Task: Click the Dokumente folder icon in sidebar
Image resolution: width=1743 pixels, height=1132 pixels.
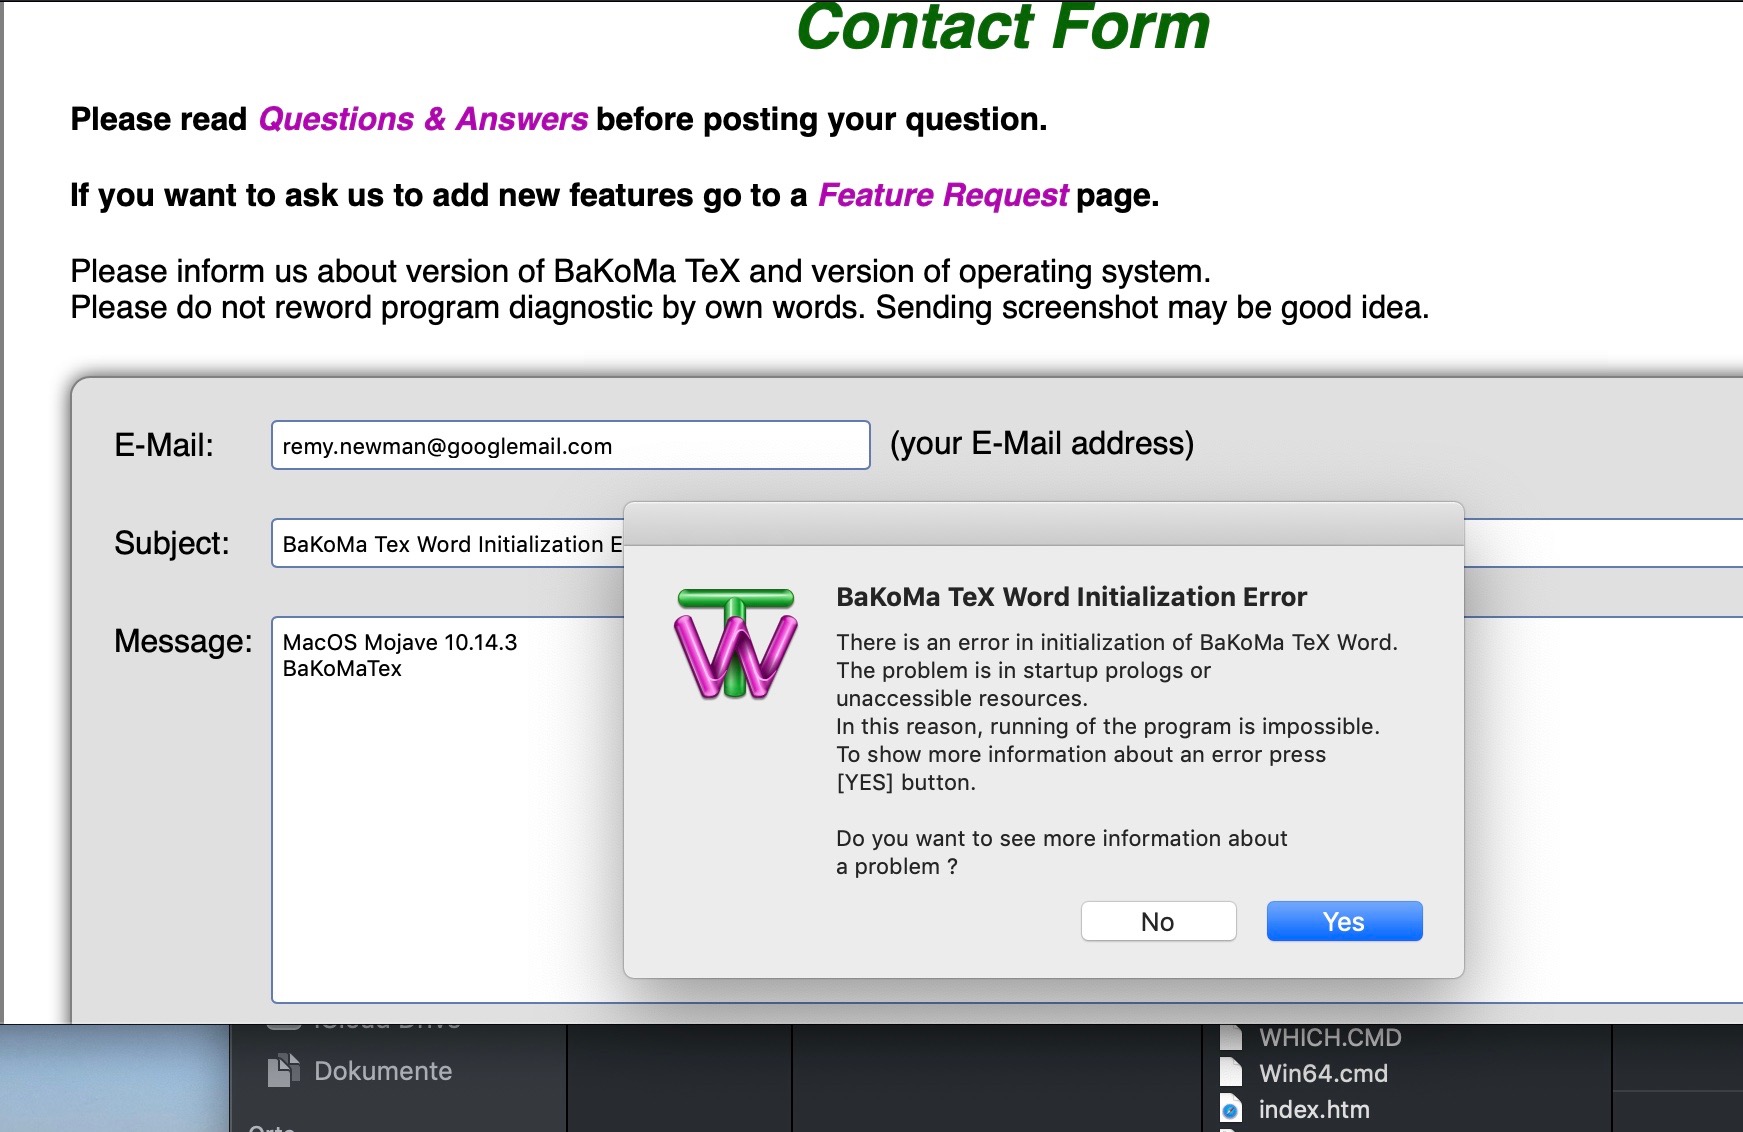Action: (x=284, y=1071)
